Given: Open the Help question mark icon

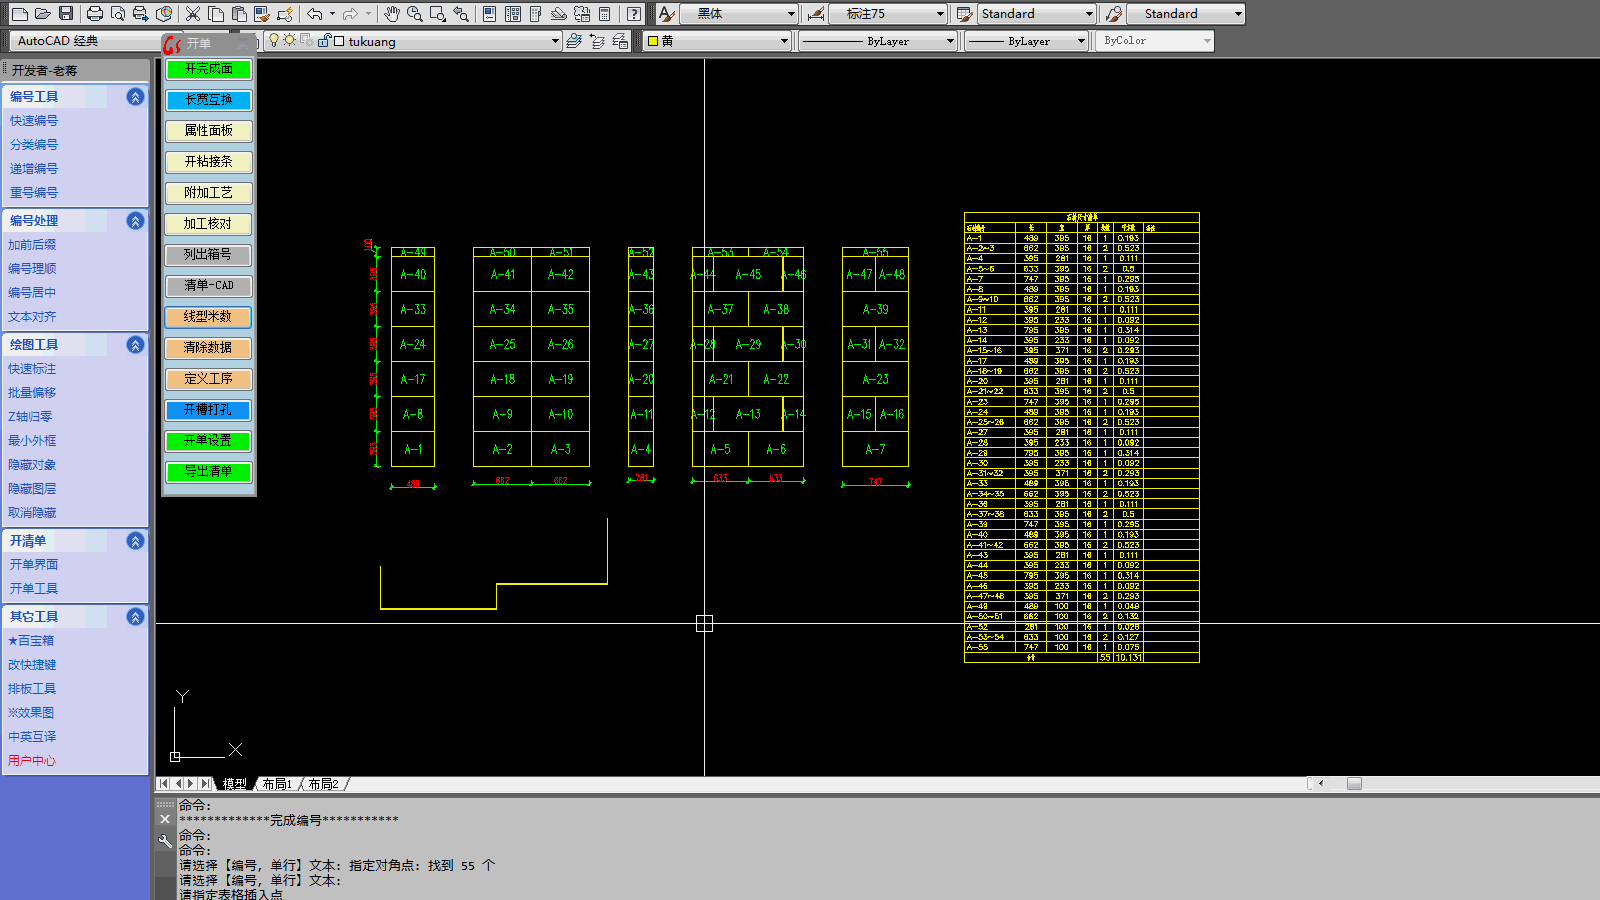Looking at the screenshot, I should [634, 14].
